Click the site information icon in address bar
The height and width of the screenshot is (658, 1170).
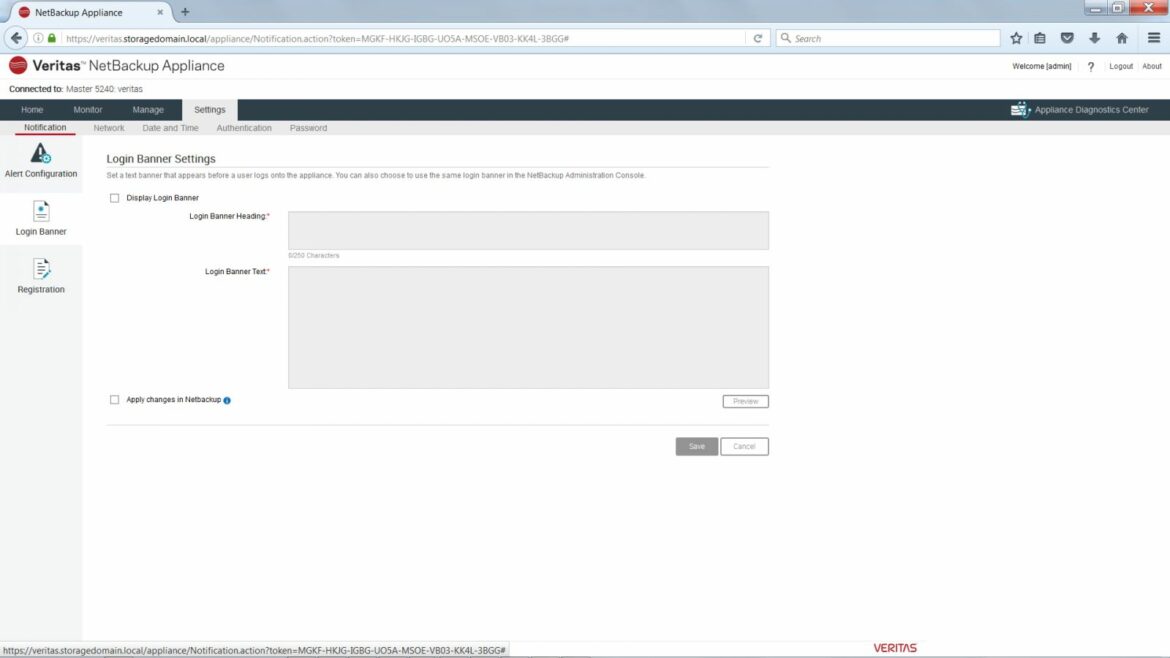pos(38,38)
